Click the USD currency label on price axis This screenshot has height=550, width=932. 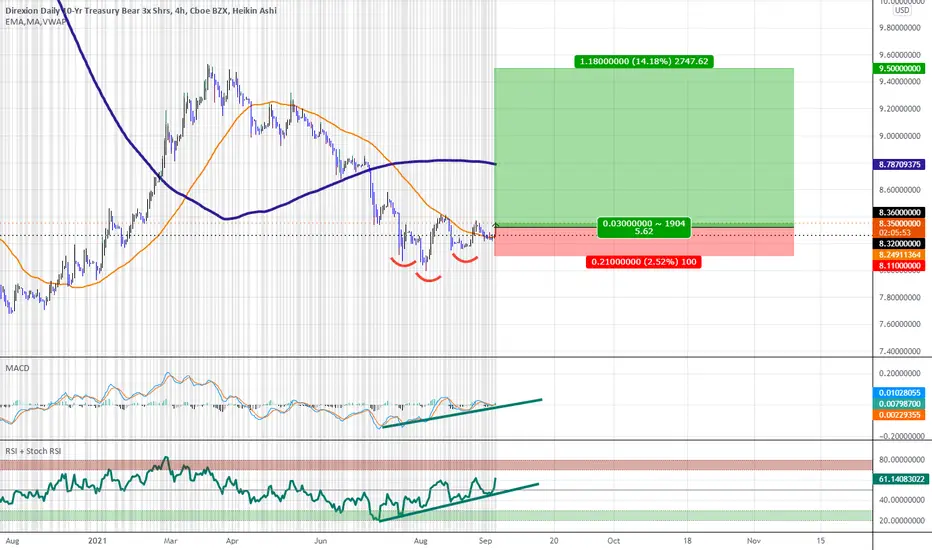click(902, 10)
